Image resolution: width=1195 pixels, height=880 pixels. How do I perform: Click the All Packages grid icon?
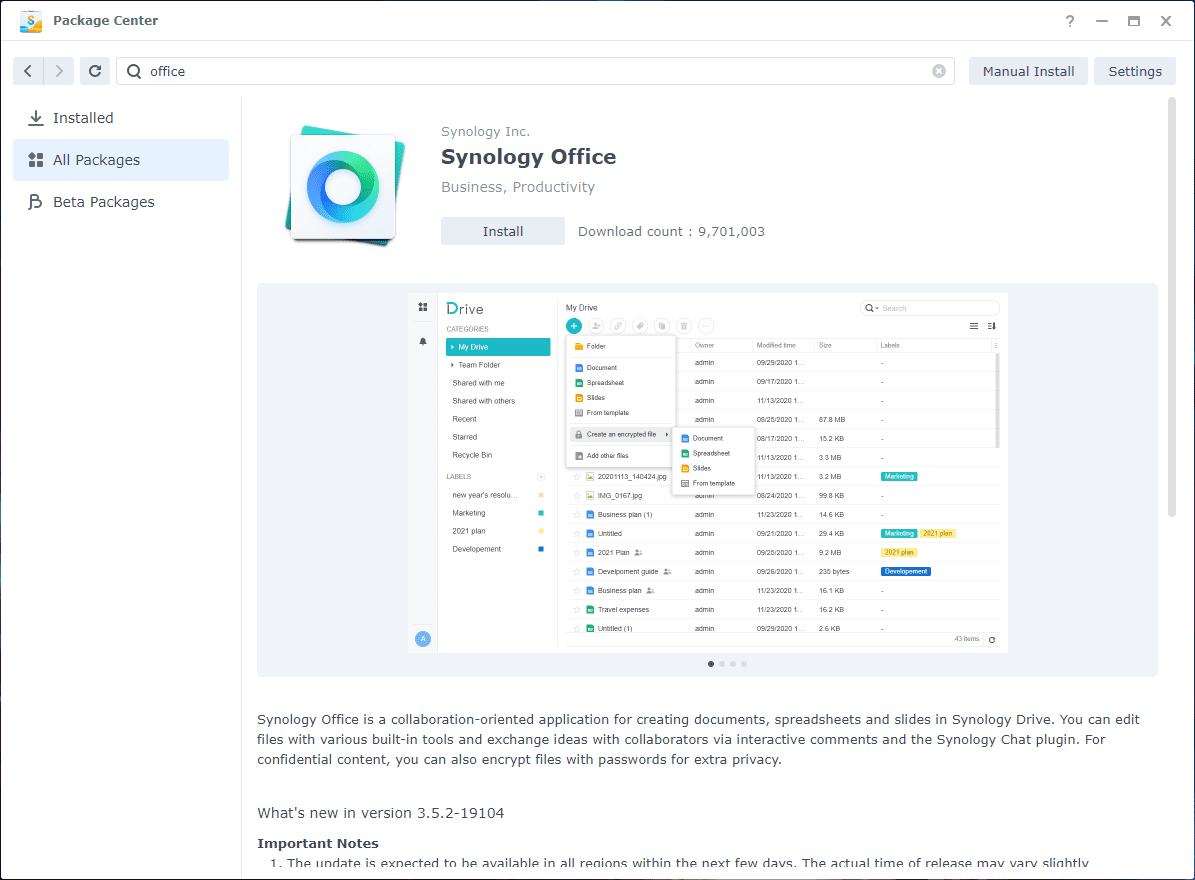35,160
